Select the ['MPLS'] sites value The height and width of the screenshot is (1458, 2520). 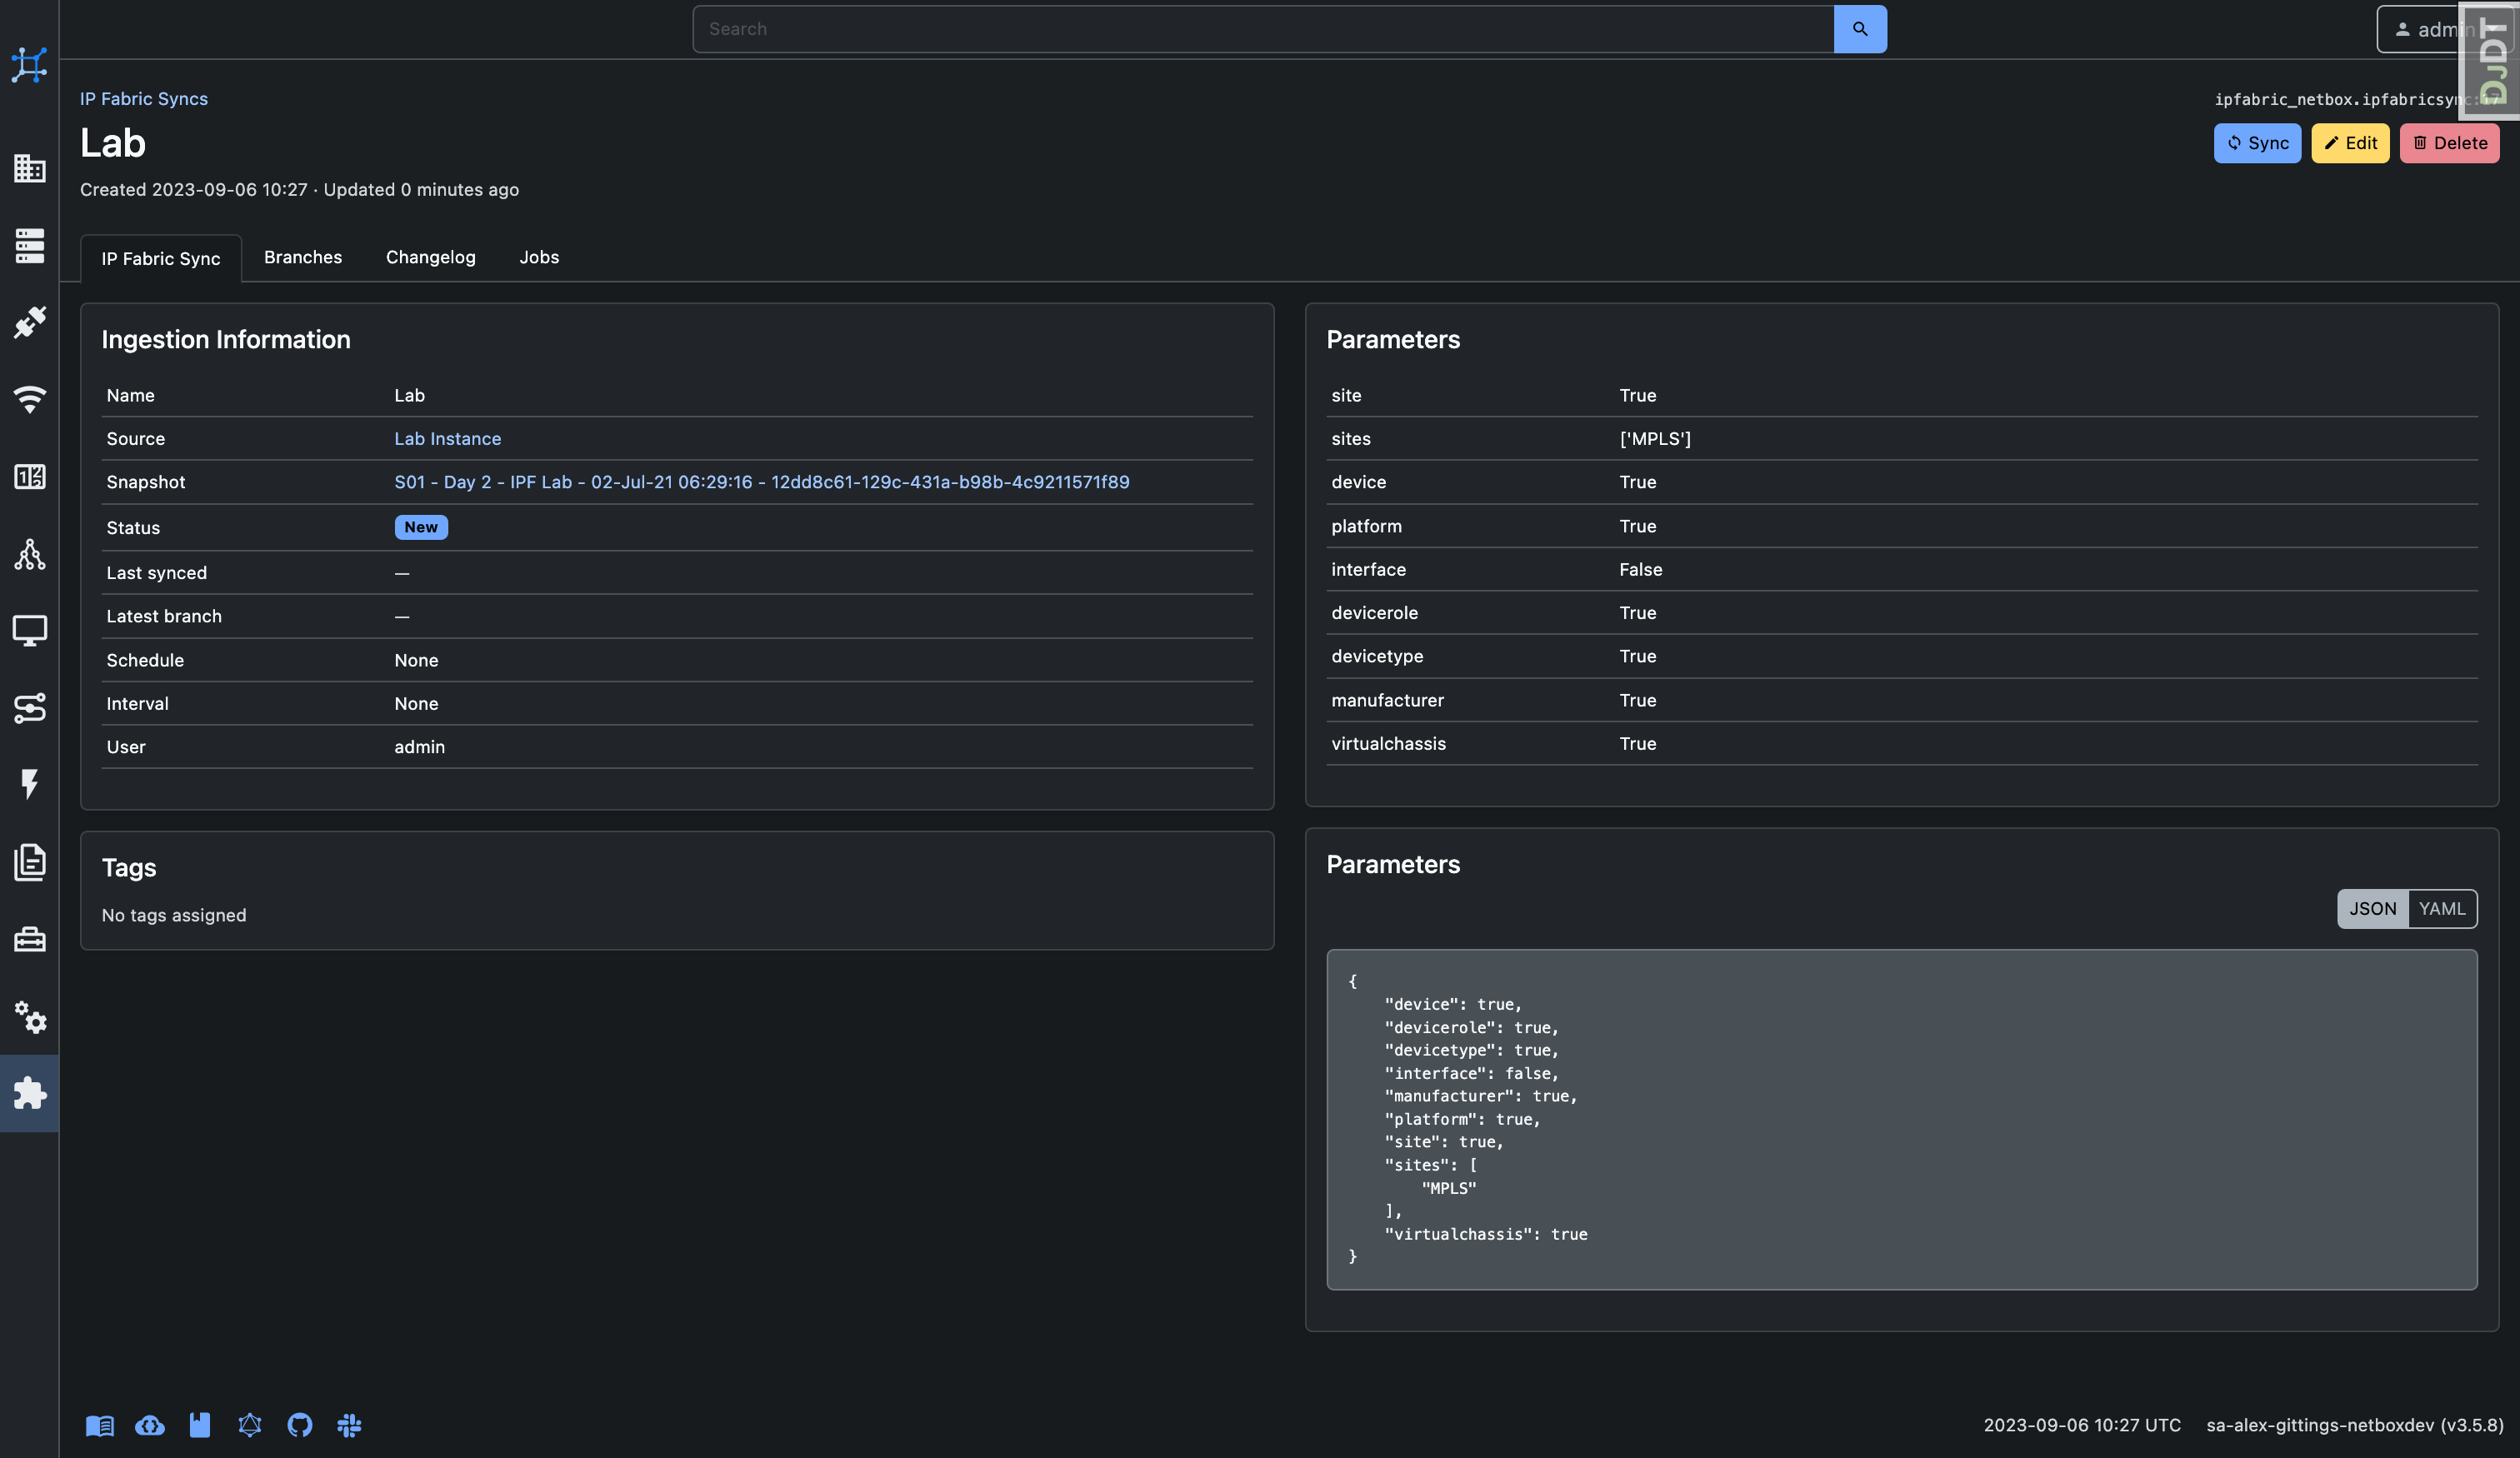(1655, 438)
